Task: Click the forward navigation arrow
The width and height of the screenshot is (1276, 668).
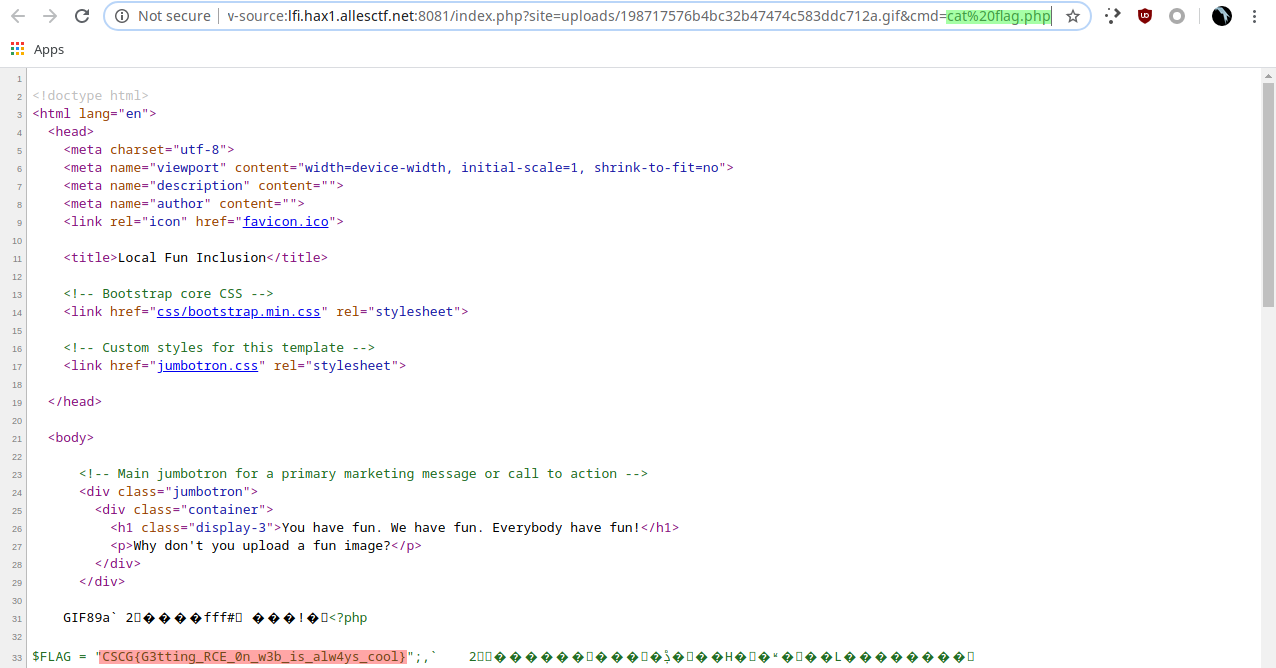Action: coord(50,16)
